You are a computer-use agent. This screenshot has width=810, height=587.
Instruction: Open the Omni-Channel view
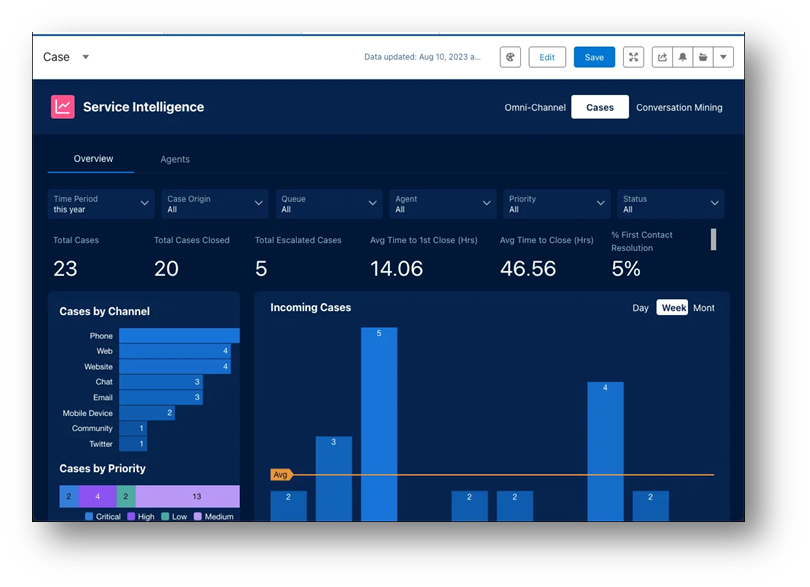pyautogui.click(x=536, y=107)
